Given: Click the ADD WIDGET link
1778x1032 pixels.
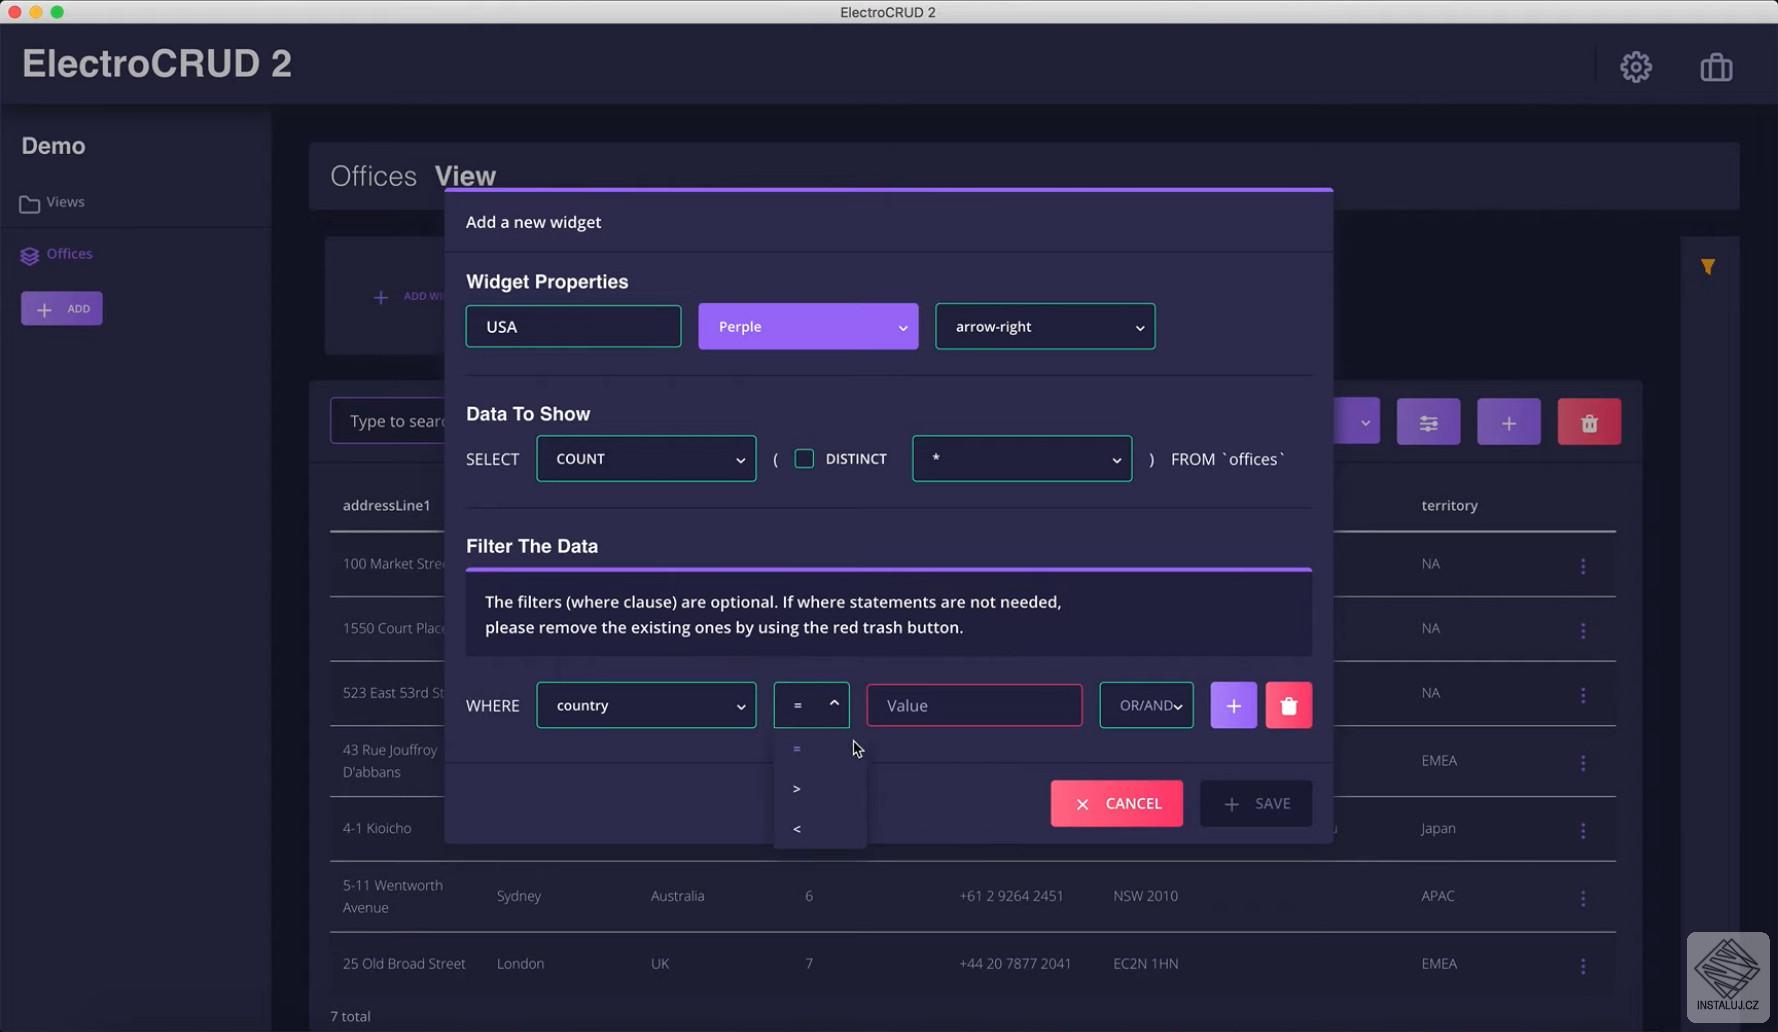Looking at the screenshot, I should coord(408,296).
